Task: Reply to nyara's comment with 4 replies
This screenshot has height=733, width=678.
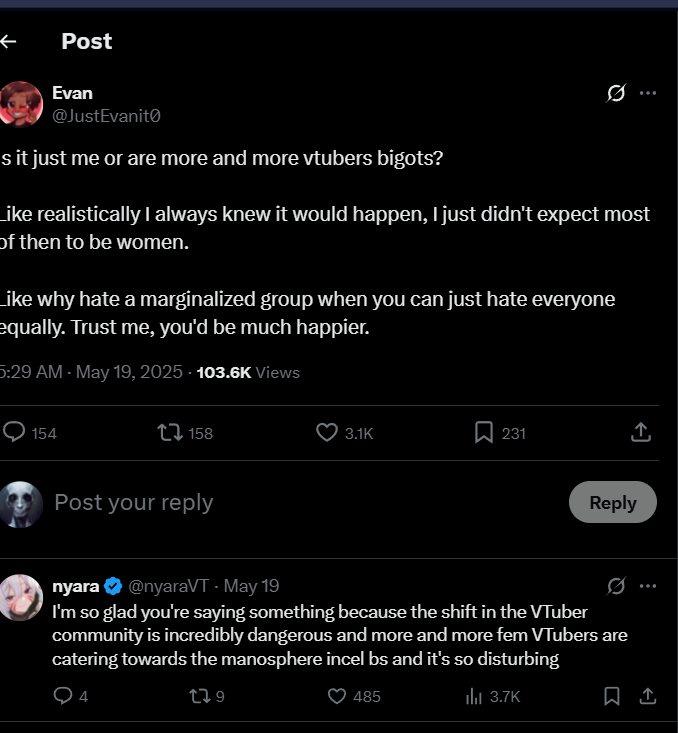Action: coord(63,695)
